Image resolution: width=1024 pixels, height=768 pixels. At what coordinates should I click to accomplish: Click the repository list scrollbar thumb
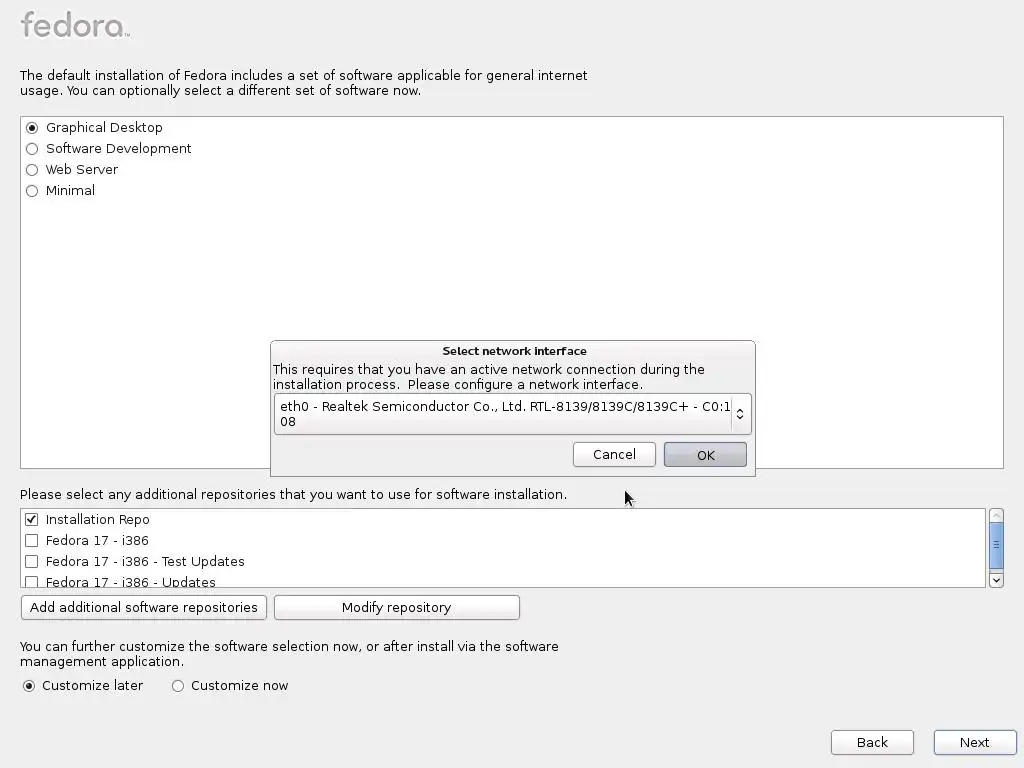pyautogui.click(x=996, y=545)
